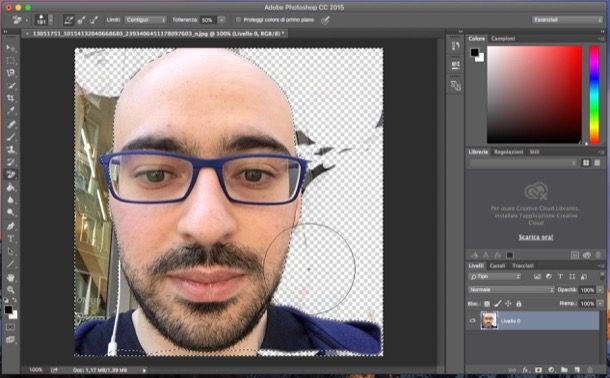Image resolution: width=610 pixels, height=378 pixels.
Task: Switch to the Stili tab
Action: 534,152
